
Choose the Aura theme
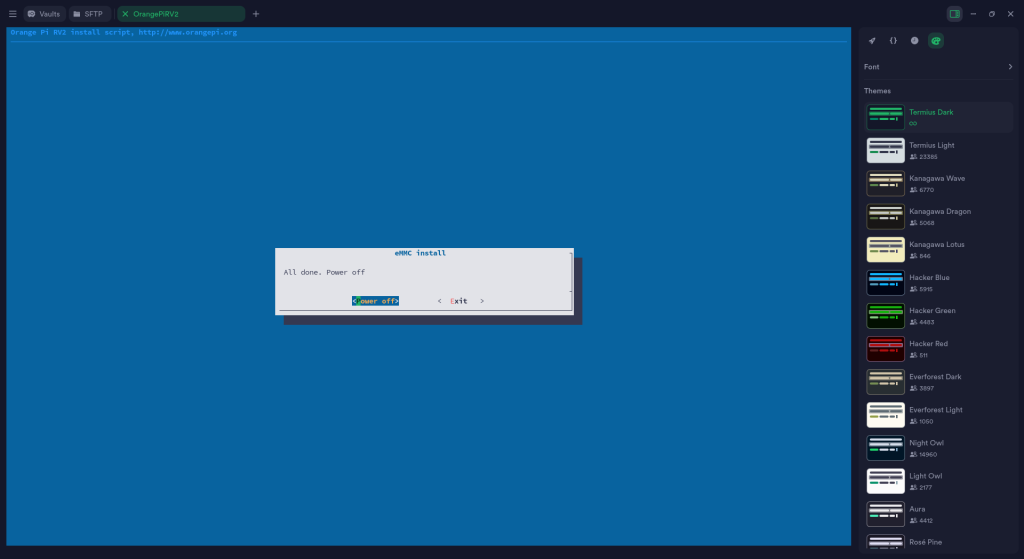pyautogui.click(x=885, y=514)
